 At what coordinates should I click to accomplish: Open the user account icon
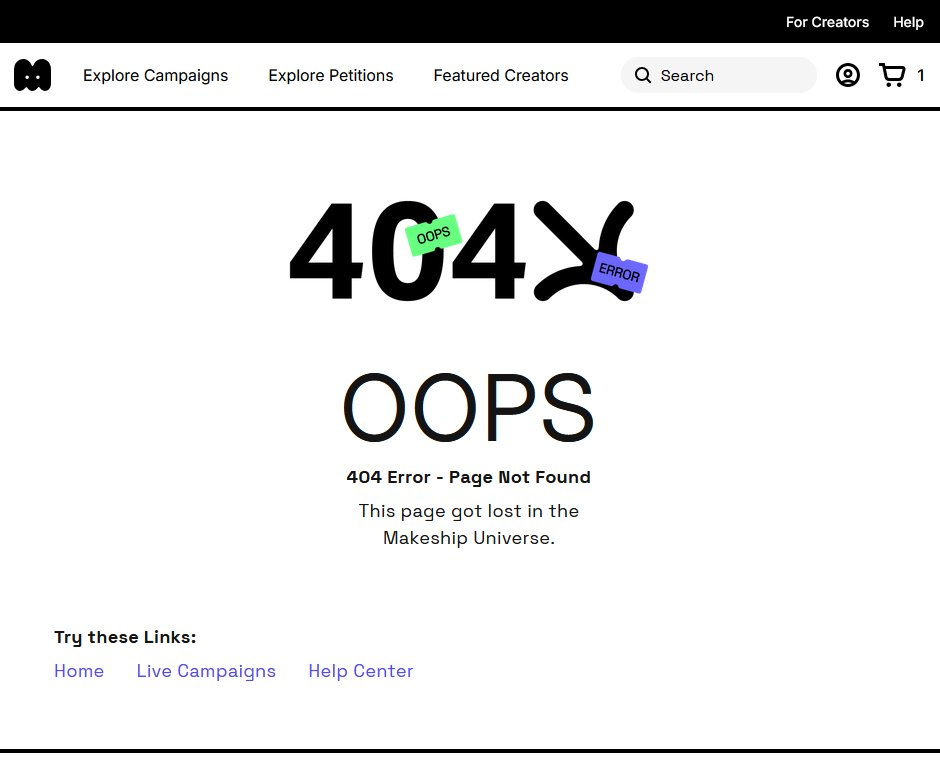tap(848, 75)
